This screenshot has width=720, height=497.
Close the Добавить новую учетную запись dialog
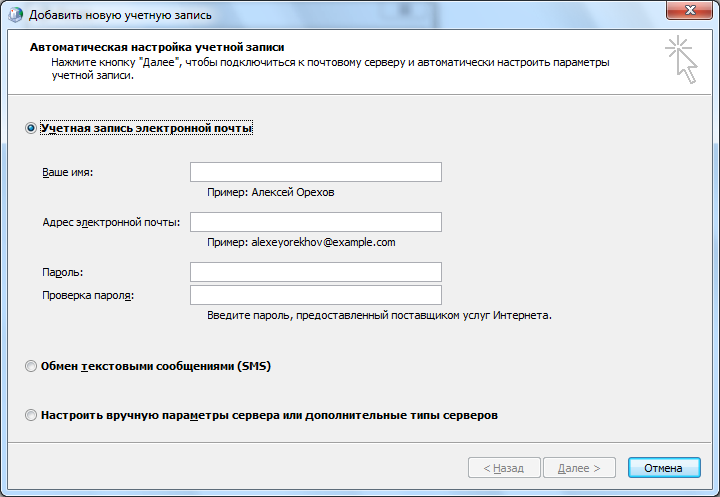[690, 10]
